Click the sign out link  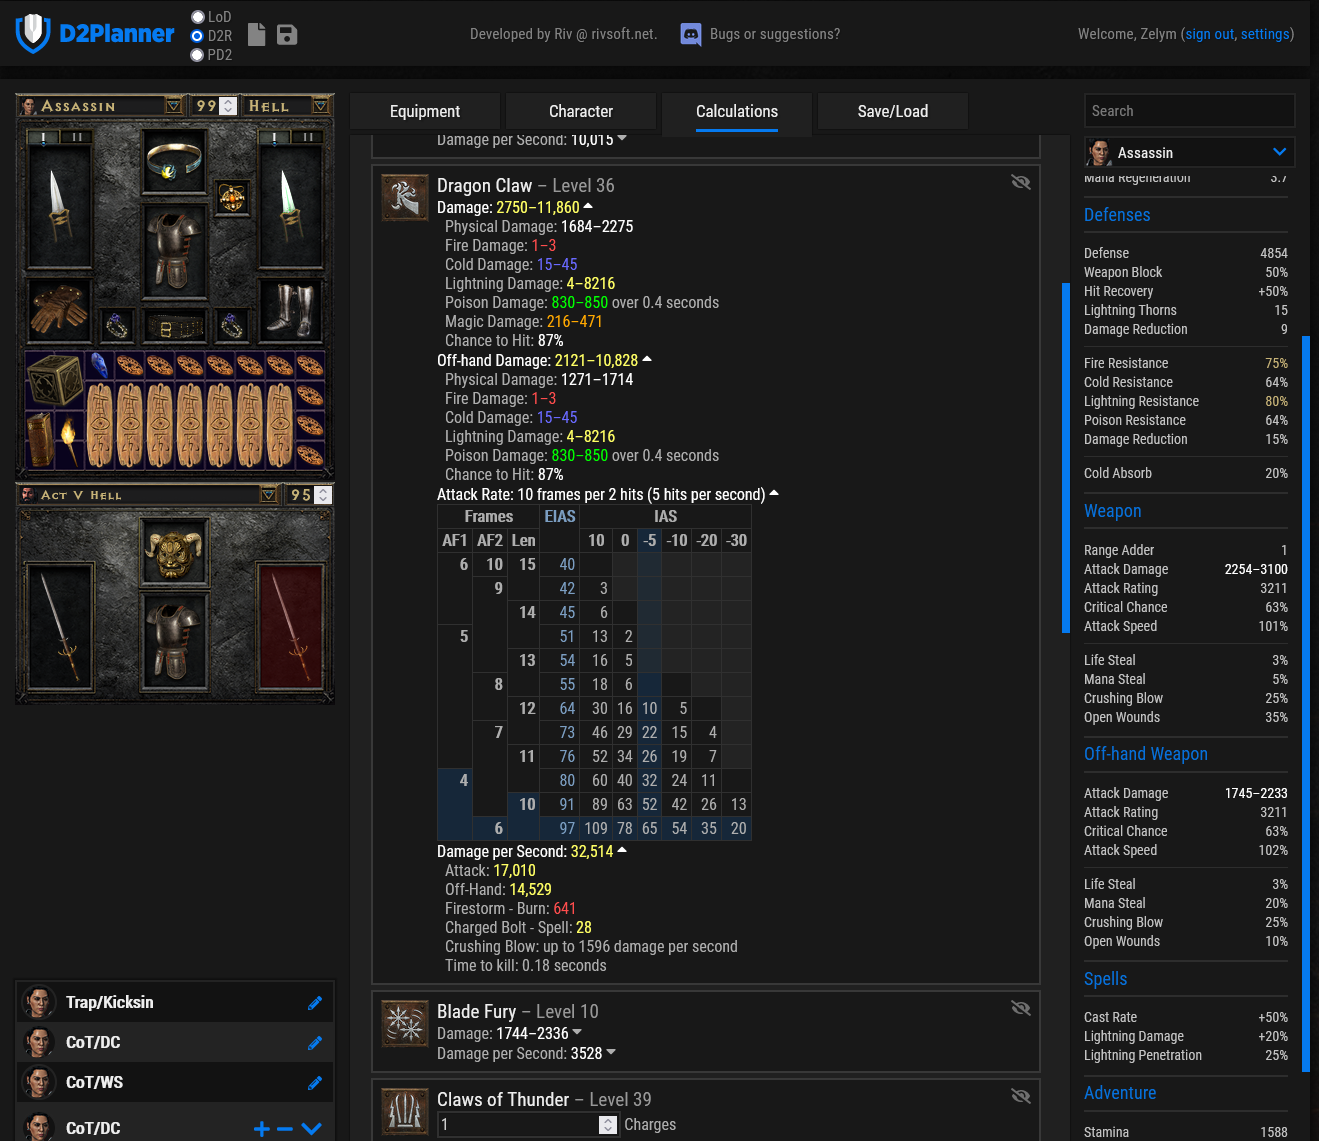[1210, 34]
